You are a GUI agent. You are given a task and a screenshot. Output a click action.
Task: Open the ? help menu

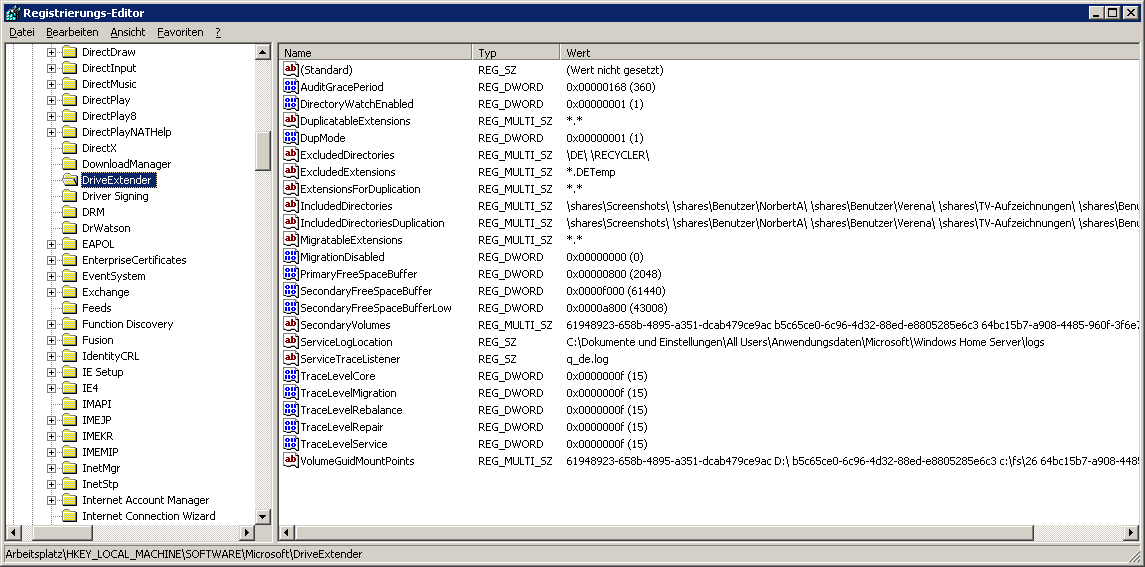point(218,32)
